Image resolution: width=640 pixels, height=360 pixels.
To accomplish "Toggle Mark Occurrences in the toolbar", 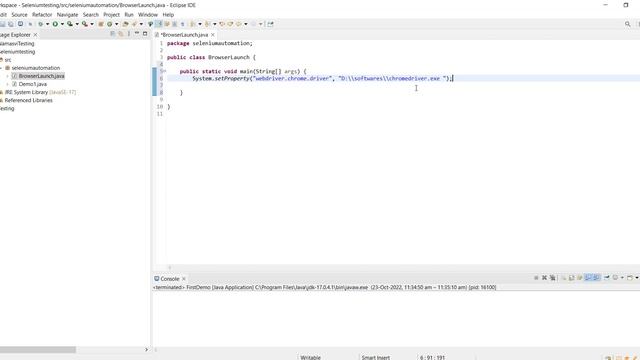I will tap(167, 24).
